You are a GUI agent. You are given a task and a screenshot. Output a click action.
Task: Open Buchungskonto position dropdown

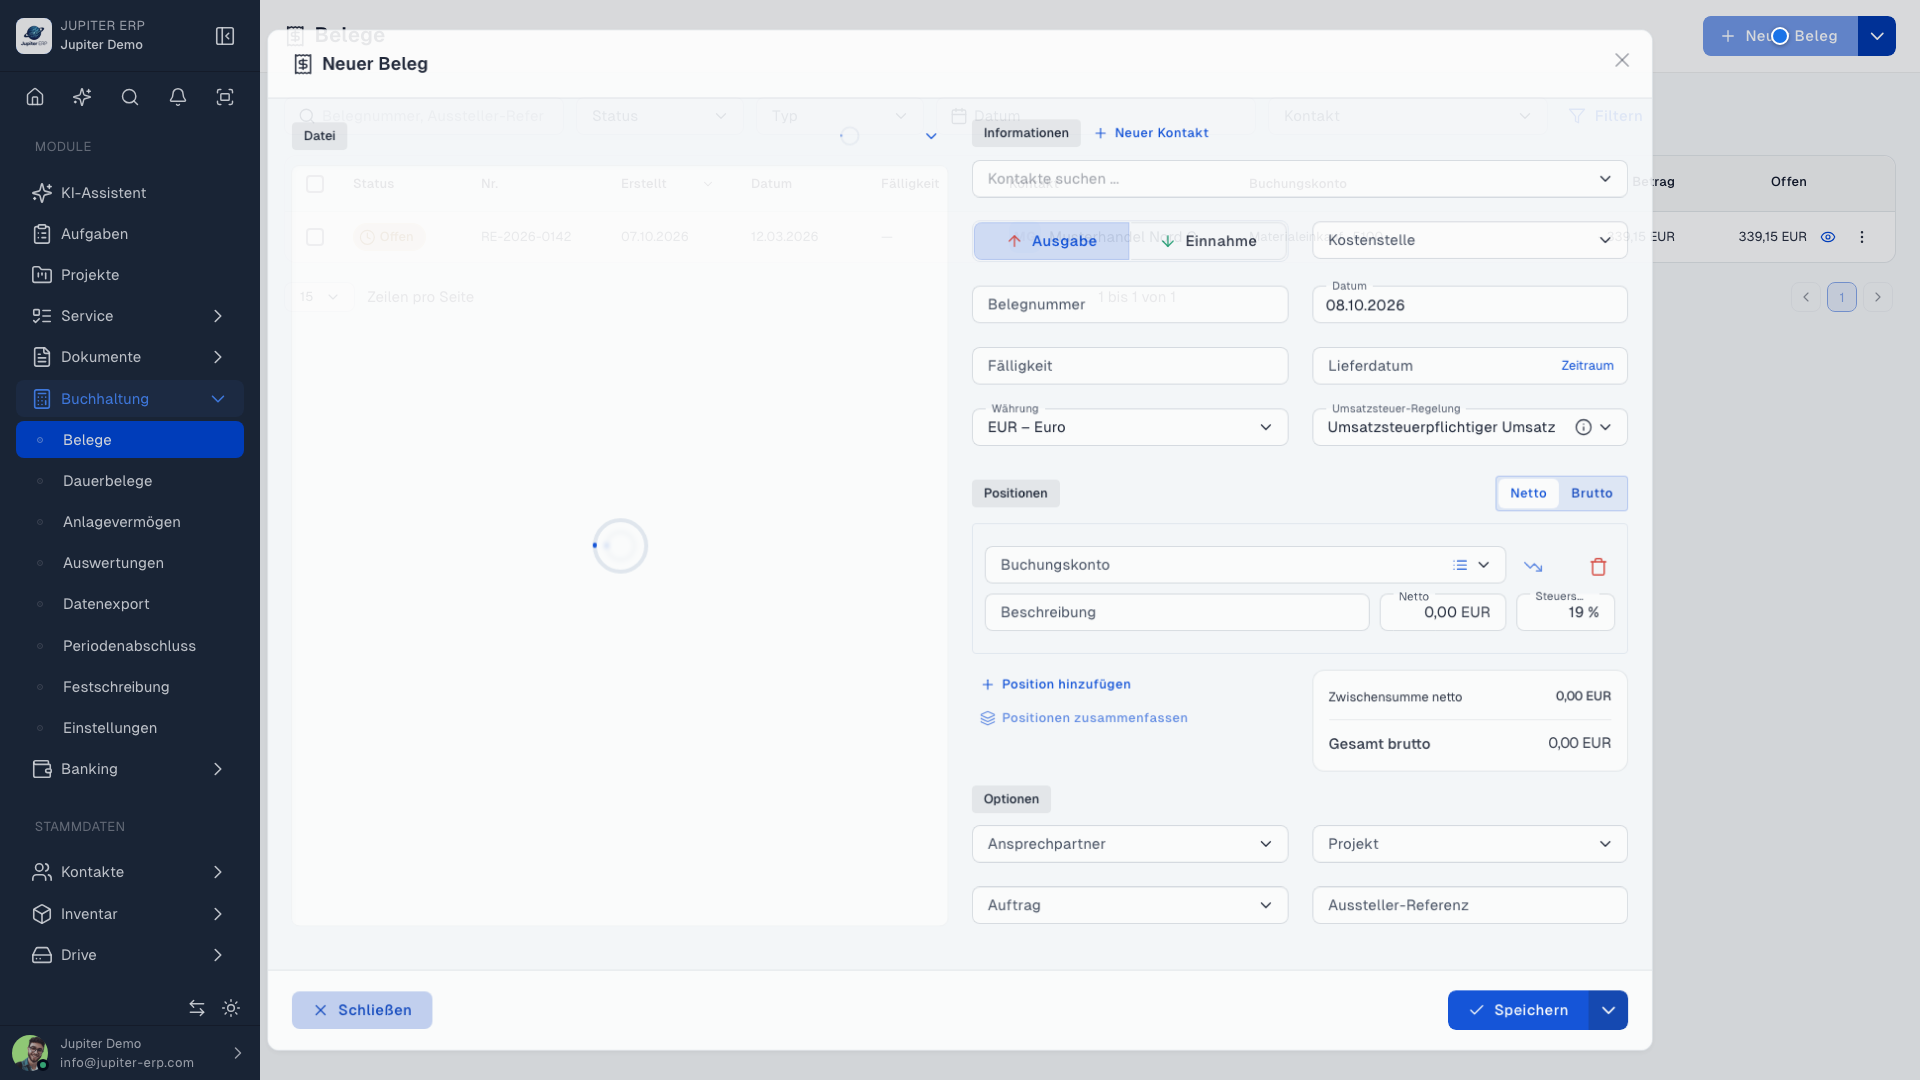1245,565
